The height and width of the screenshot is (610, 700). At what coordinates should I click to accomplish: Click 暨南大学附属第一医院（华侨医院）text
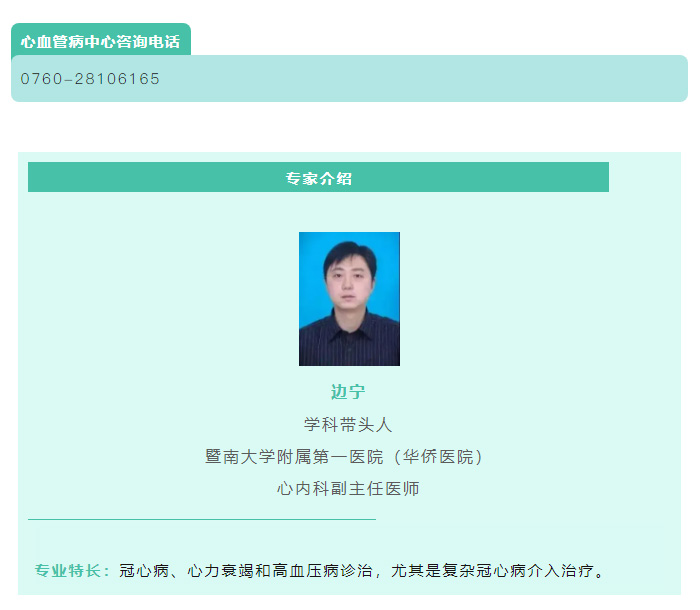[344, 456]
